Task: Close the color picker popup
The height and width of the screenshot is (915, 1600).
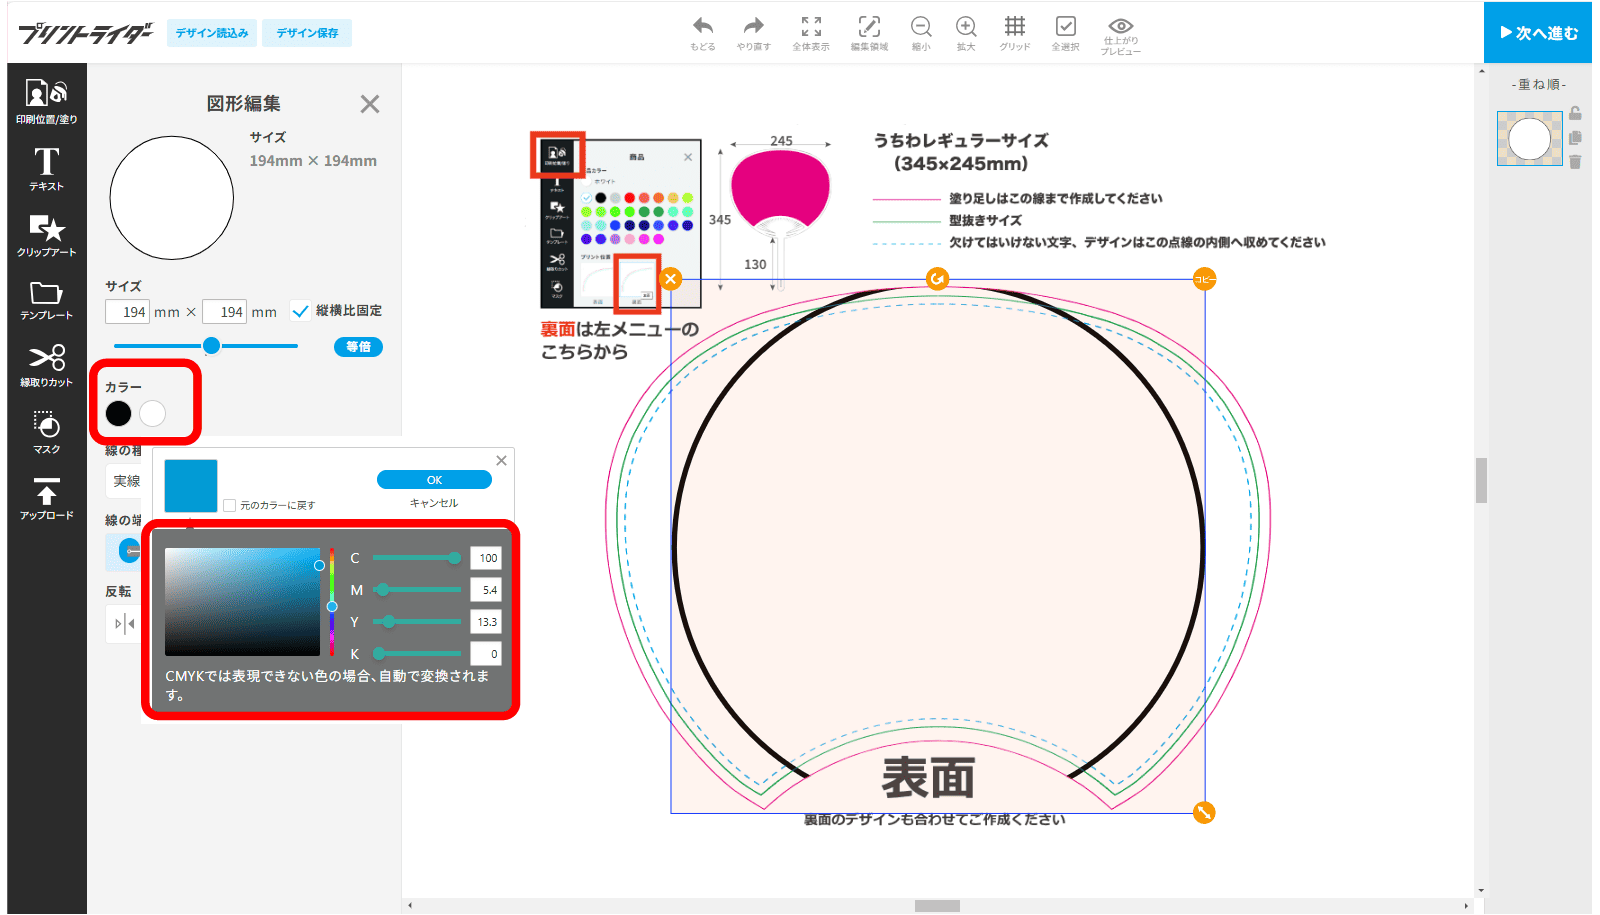Action: (502, 460)
